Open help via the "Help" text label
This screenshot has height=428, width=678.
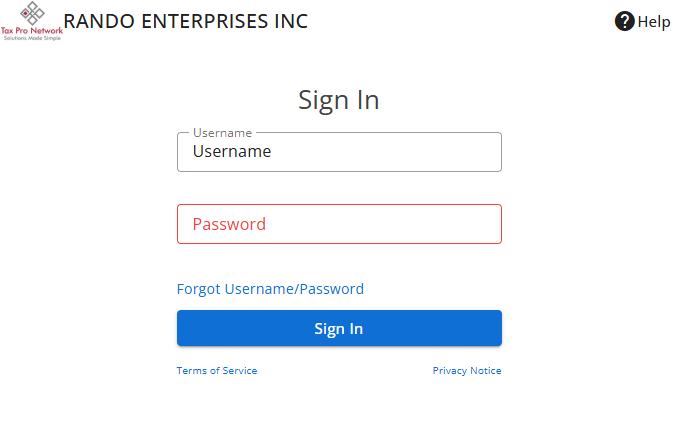pos(654,22)
